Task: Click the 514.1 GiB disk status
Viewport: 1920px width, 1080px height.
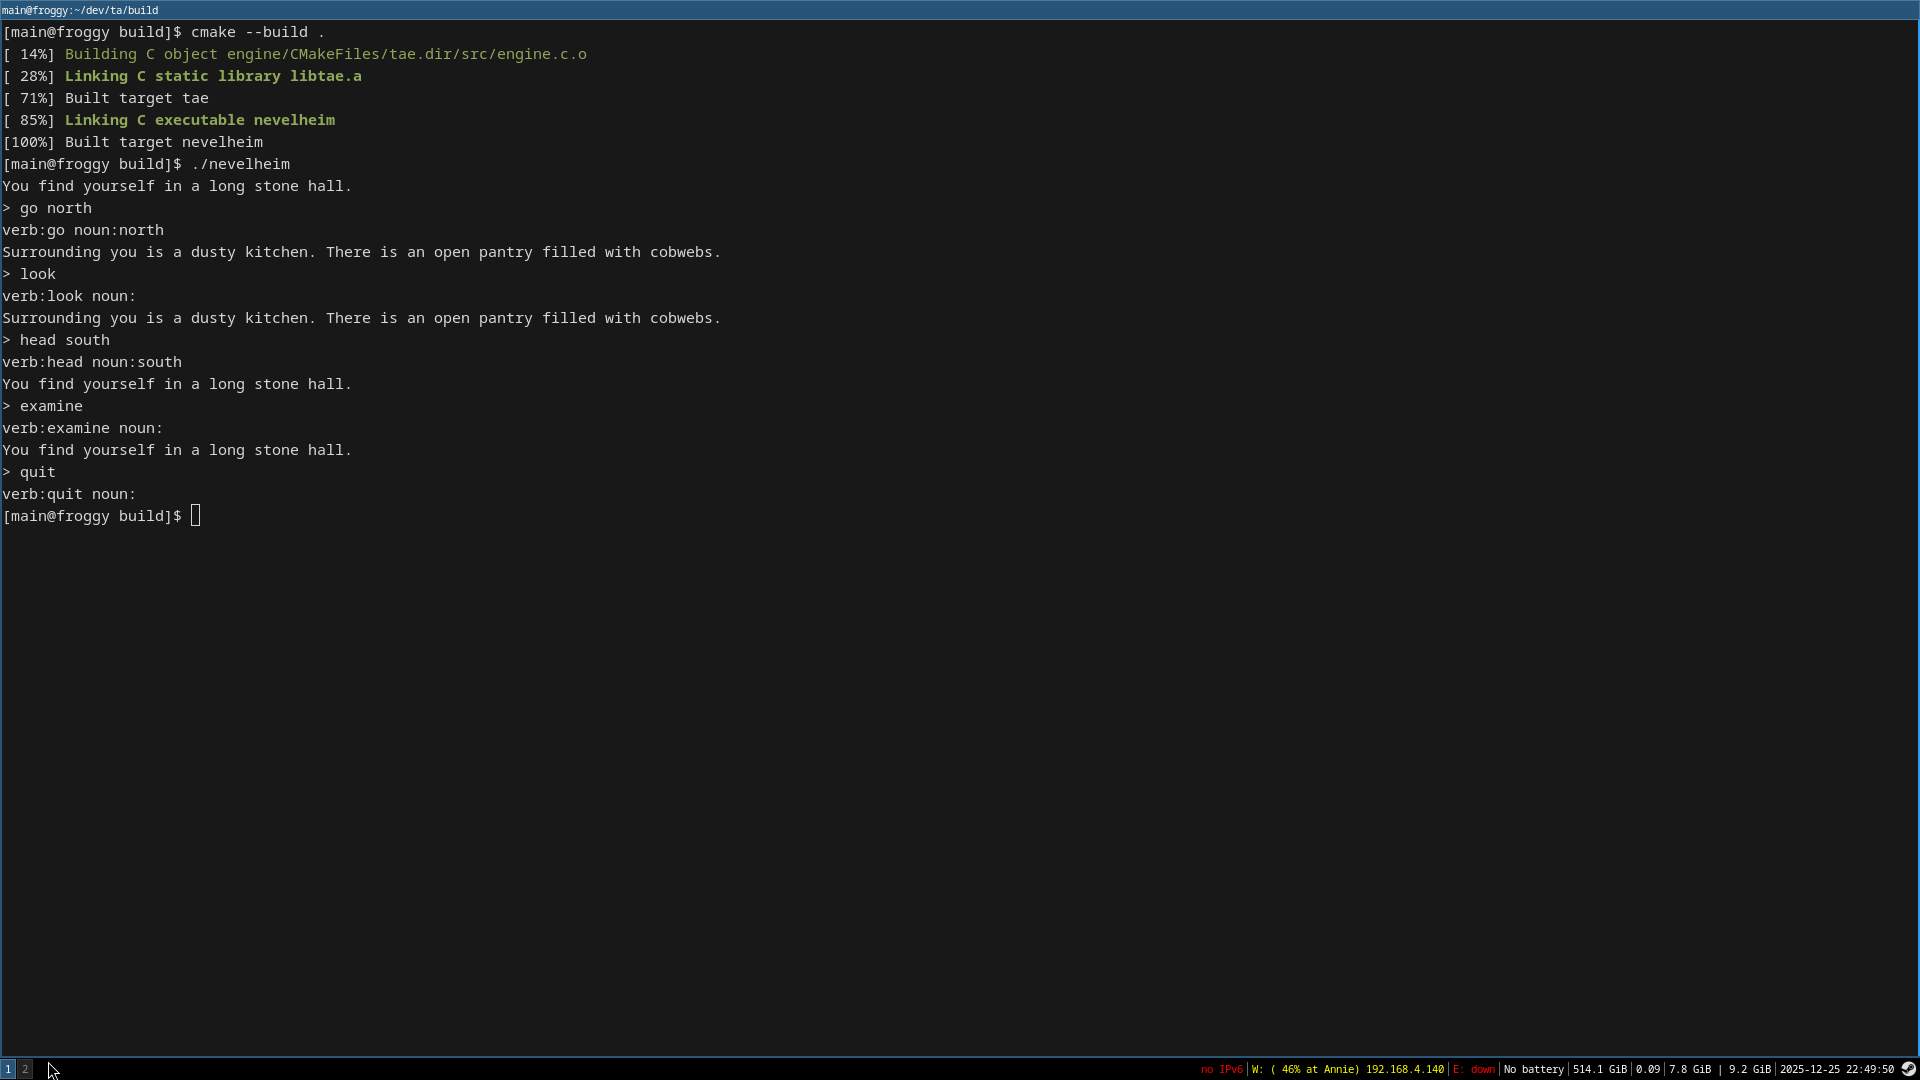Action: (x=1599, y=1069)
